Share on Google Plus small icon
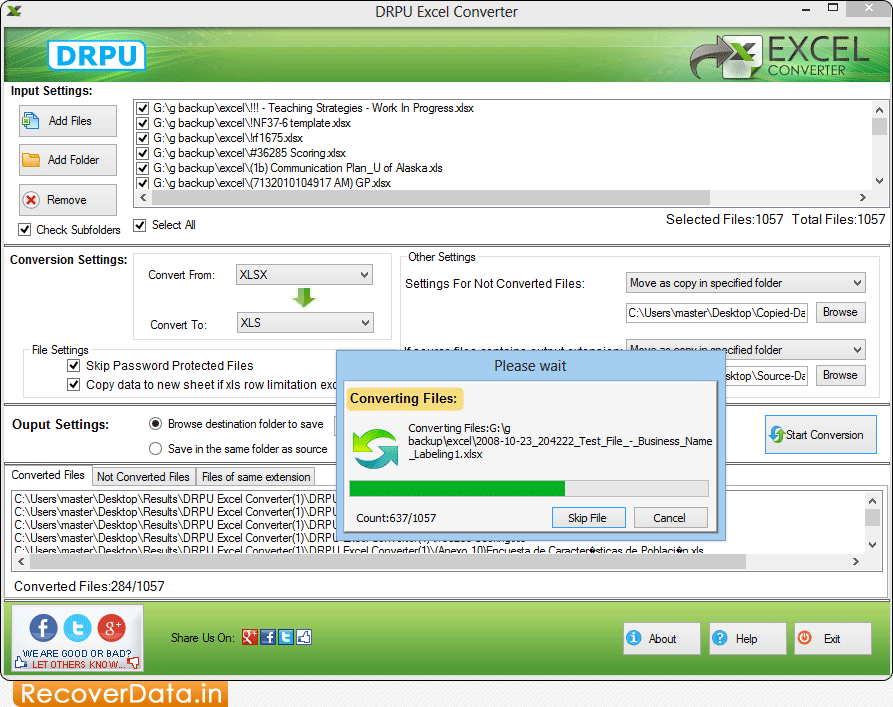Viewport: 893px width, 707px height. (x=249, y=637)
